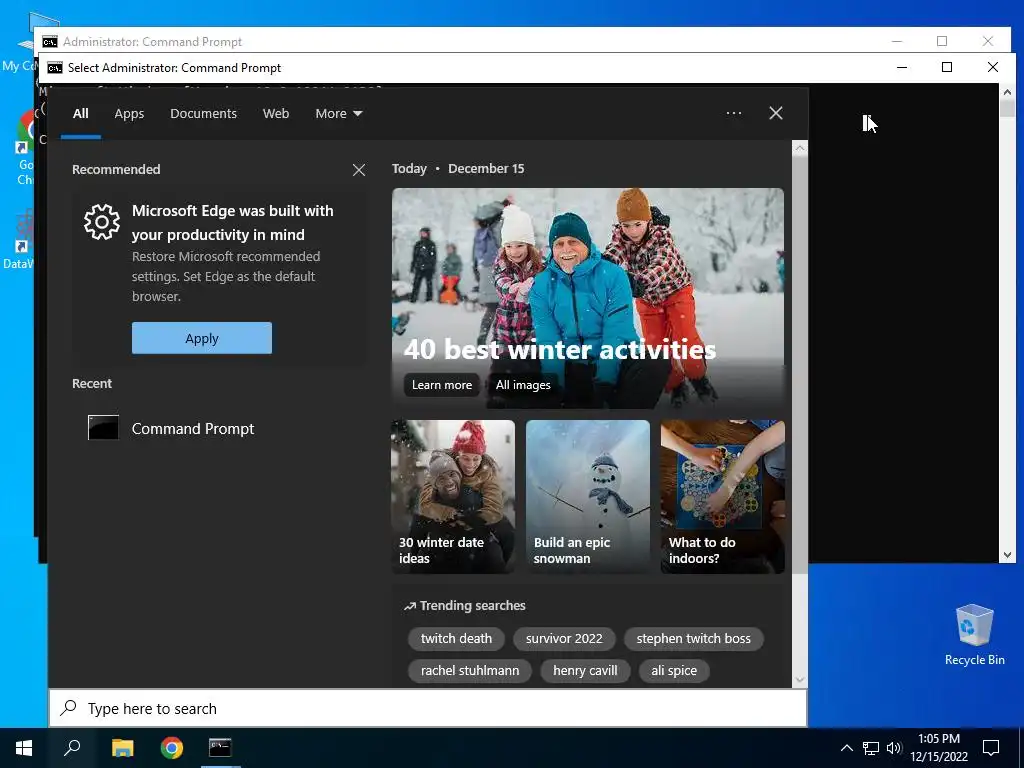
Task: Click the twitch death trending search
Action: tap(456, 639)
